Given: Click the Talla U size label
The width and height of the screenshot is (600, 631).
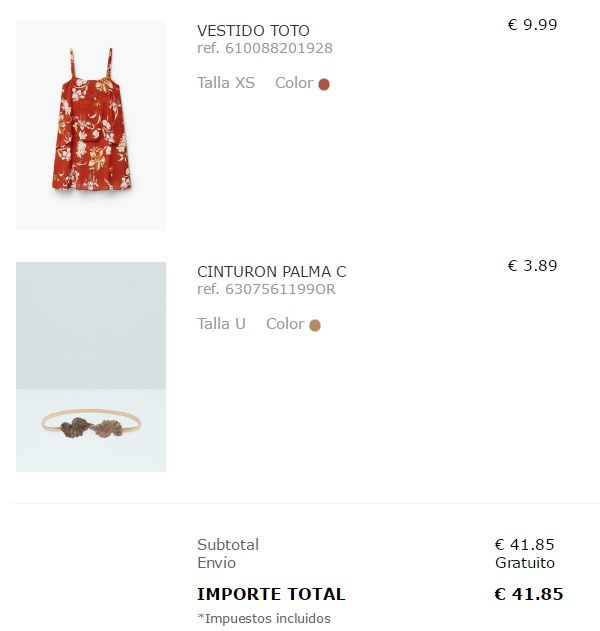Looking at the screenshot, I should [x=221, y=324].
